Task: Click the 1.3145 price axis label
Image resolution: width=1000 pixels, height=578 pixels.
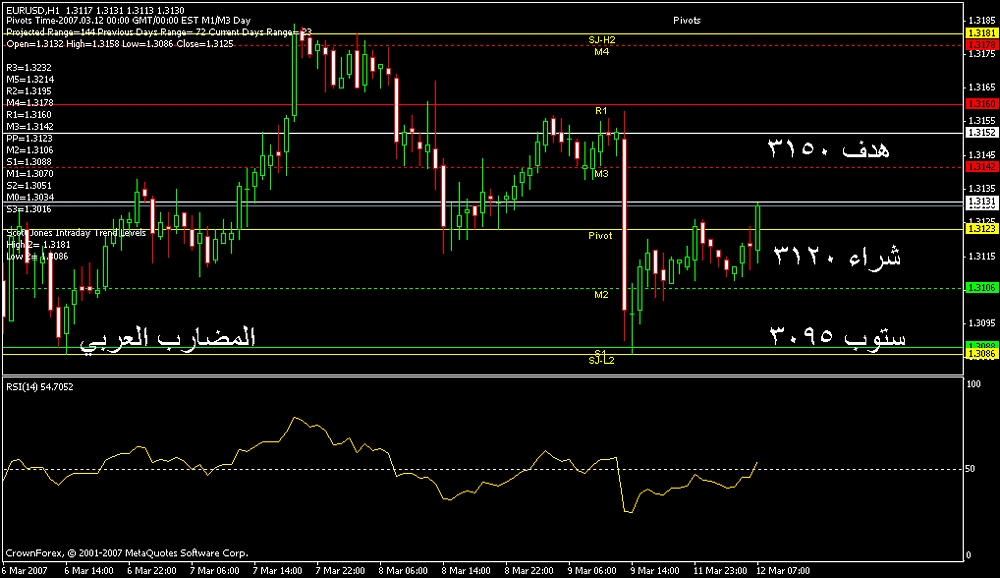Action: point(982,155)
